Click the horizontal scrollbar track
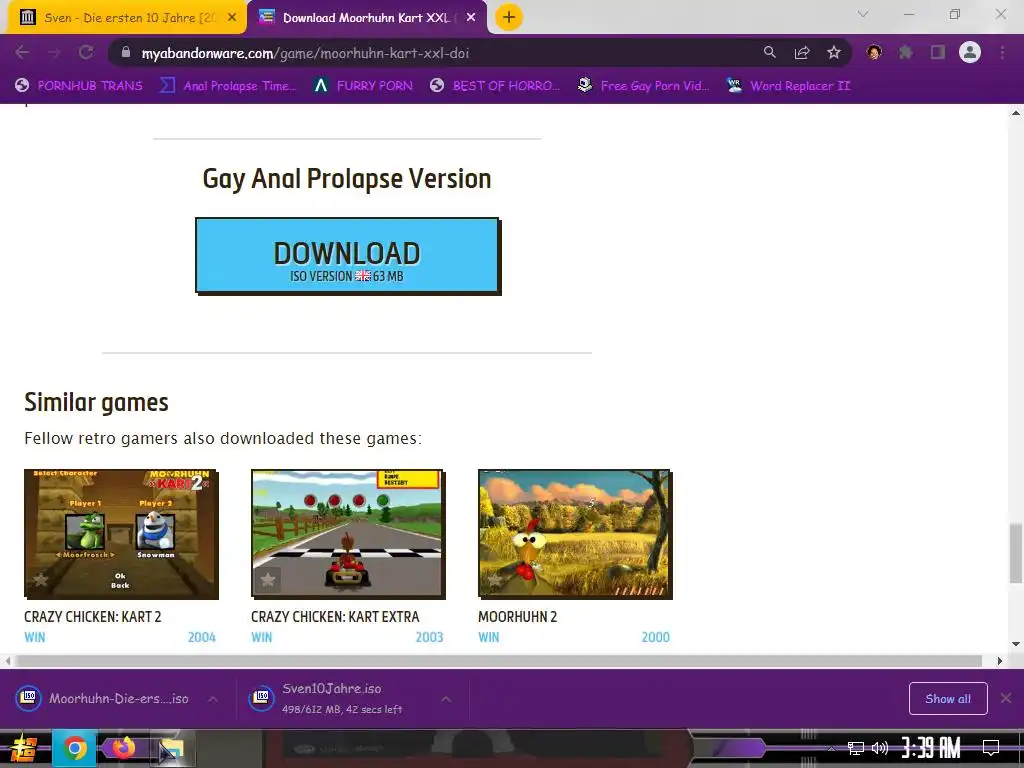 499,661
